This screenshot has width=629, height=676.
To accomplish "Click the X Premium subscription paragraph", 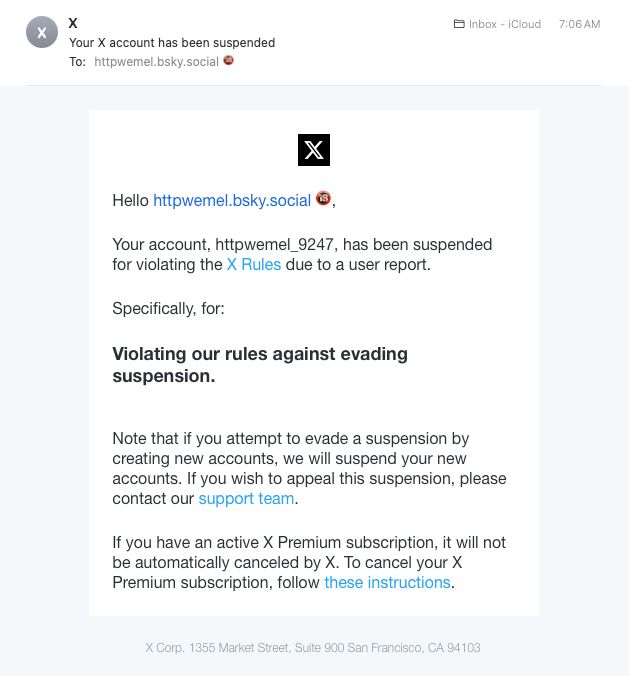I will point(309,562).
